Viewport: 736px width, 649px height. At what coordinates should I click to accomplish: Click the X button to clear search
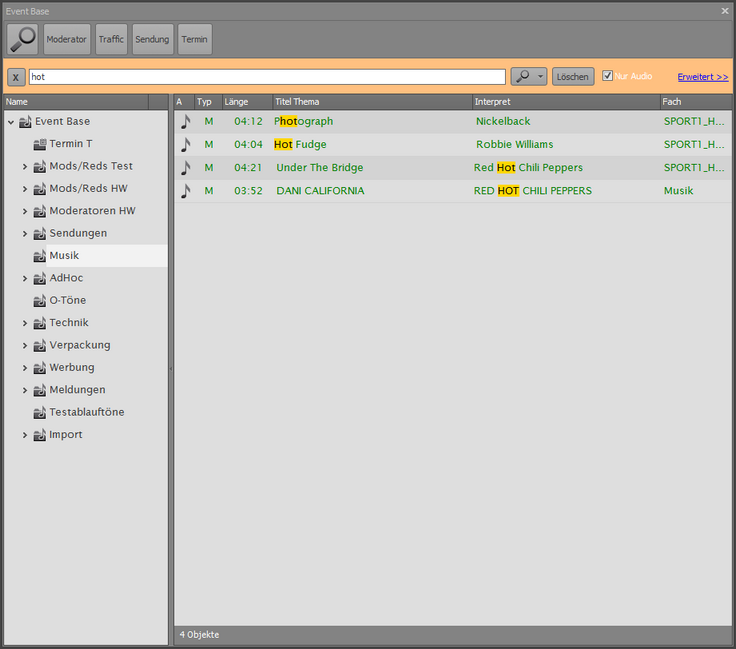coord(16,77)
